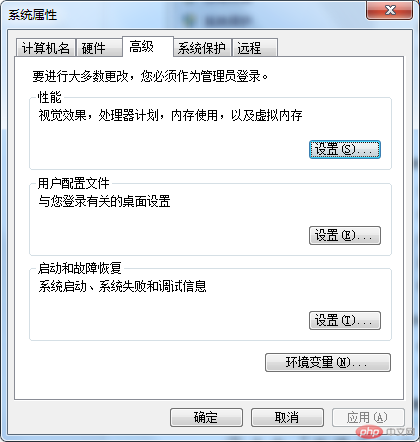Image resolution: width=420 pixels, height=442 pixels.
Task: Open the 环境变量(N) dialog
Action: tap(328, 362)
